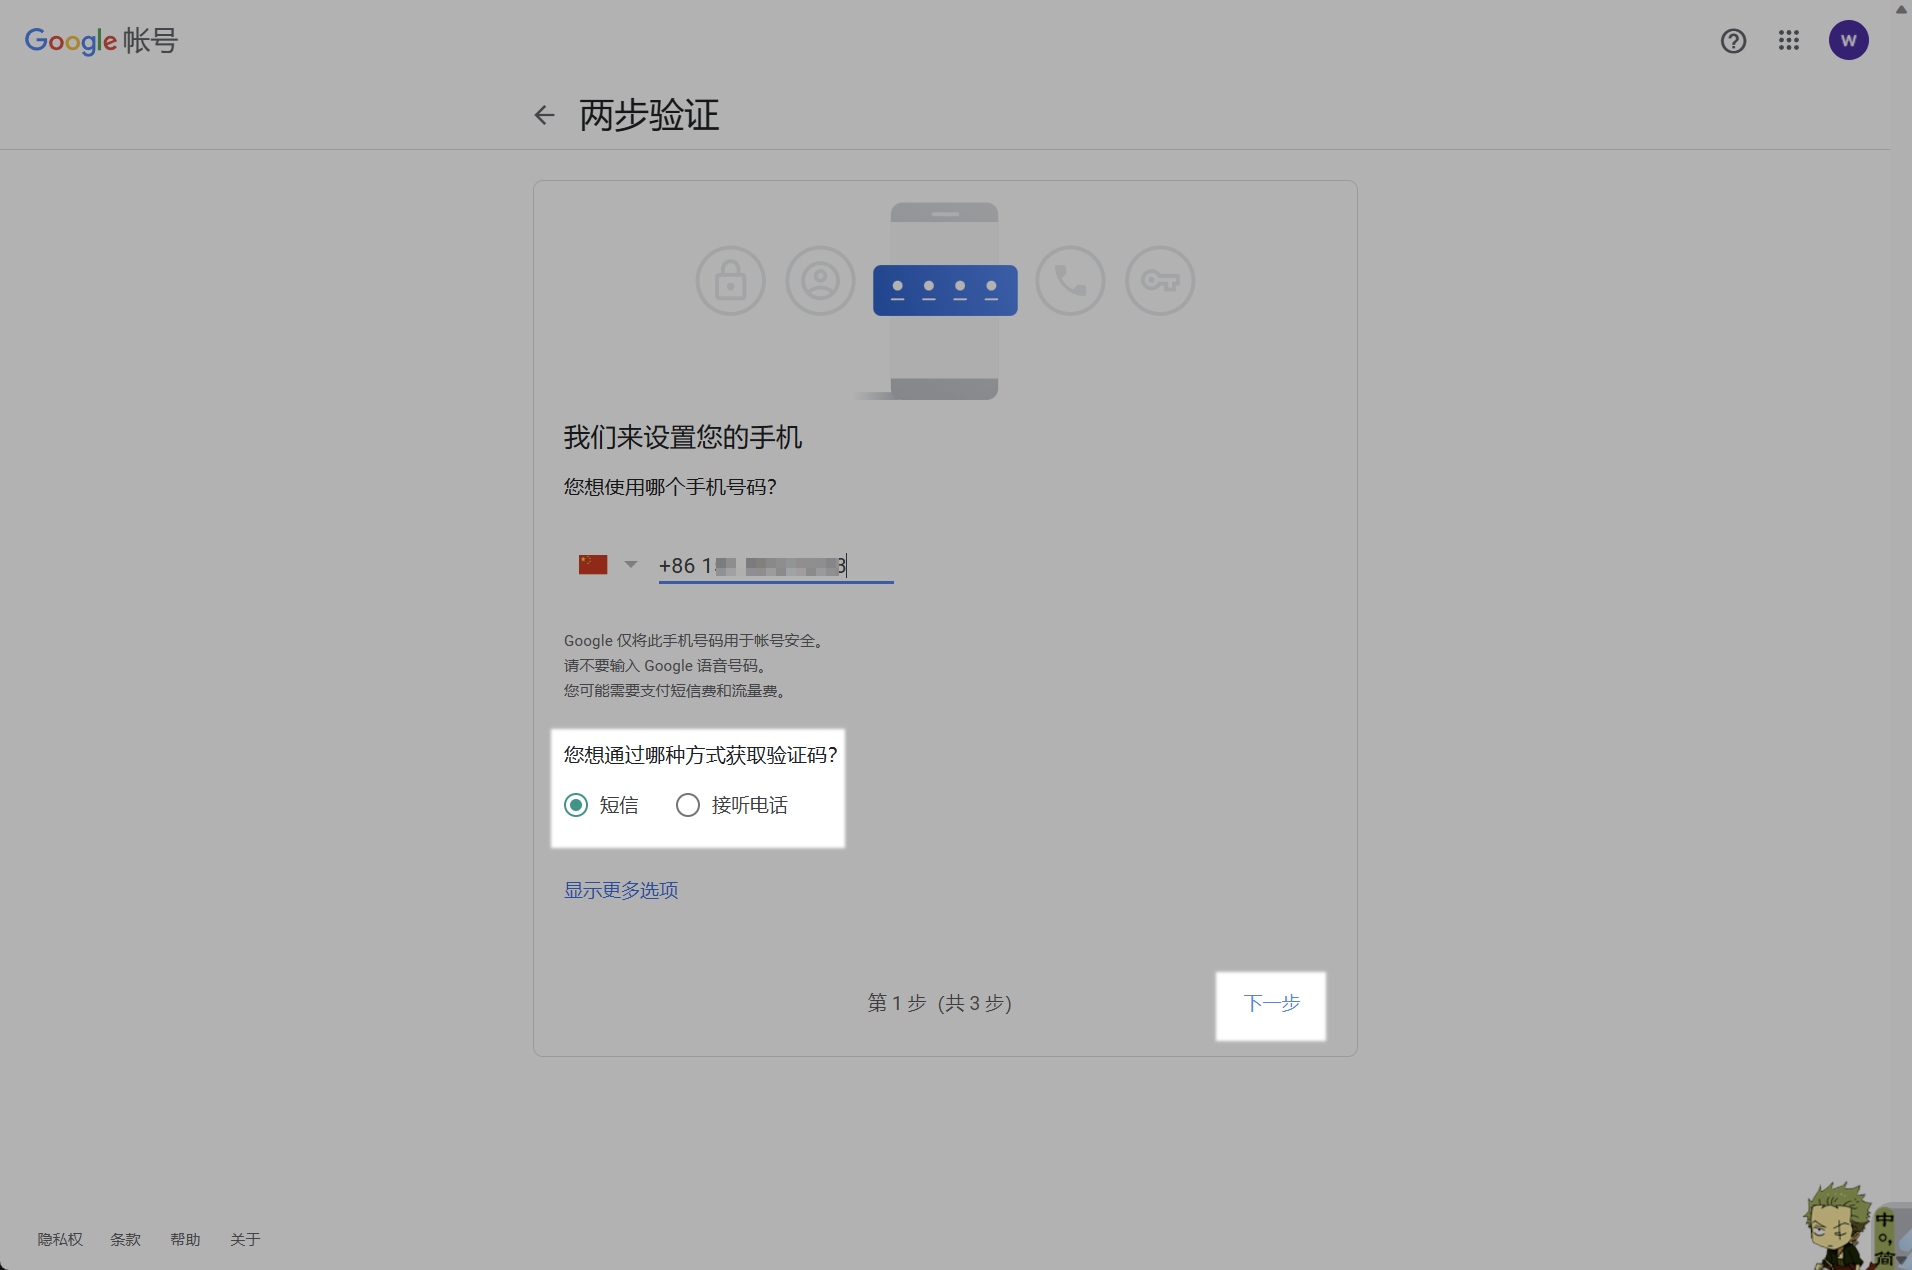Click 显示更多选项 link
1912x1270 pixels.
pyautogui.click(x=621, y=890)
